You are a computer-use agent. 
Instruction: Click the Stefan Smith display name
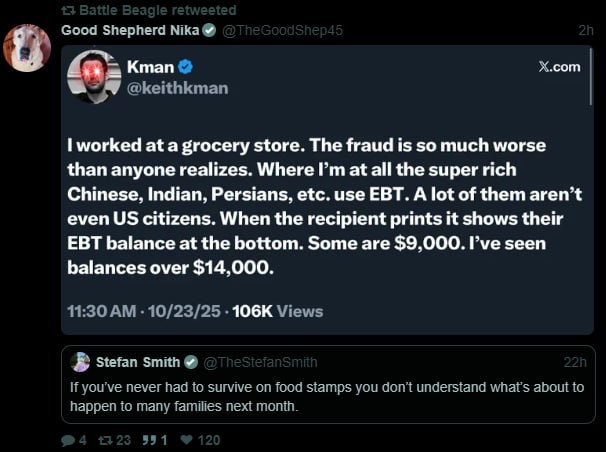[x=138, y=362]
